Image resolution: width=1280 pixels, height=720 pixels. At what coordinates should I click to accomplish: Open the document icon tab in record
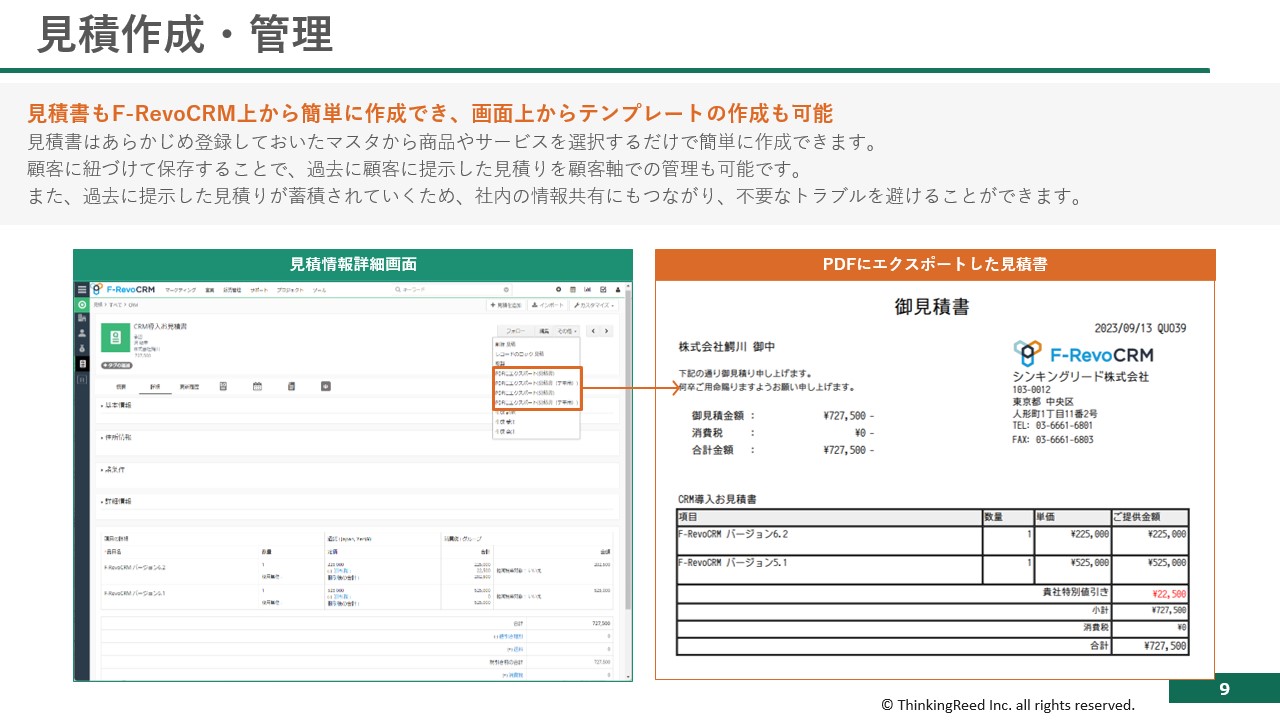click(x=291, y=386)
